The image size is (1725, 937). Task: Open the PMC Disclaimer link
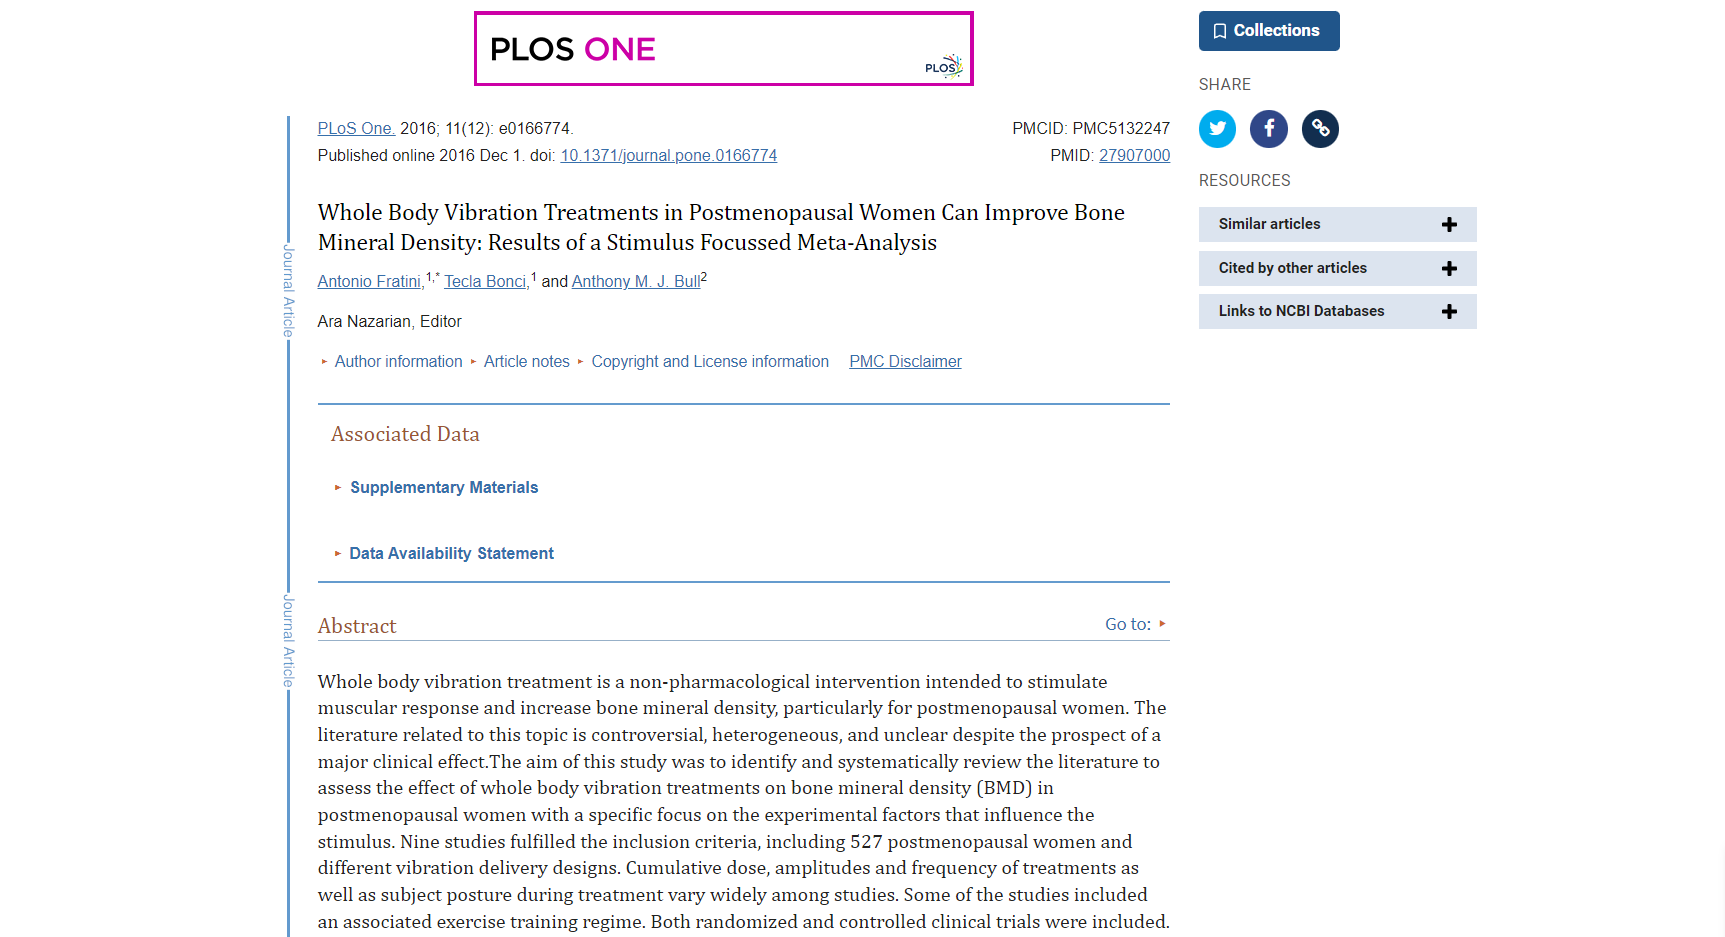pos(905,362)
